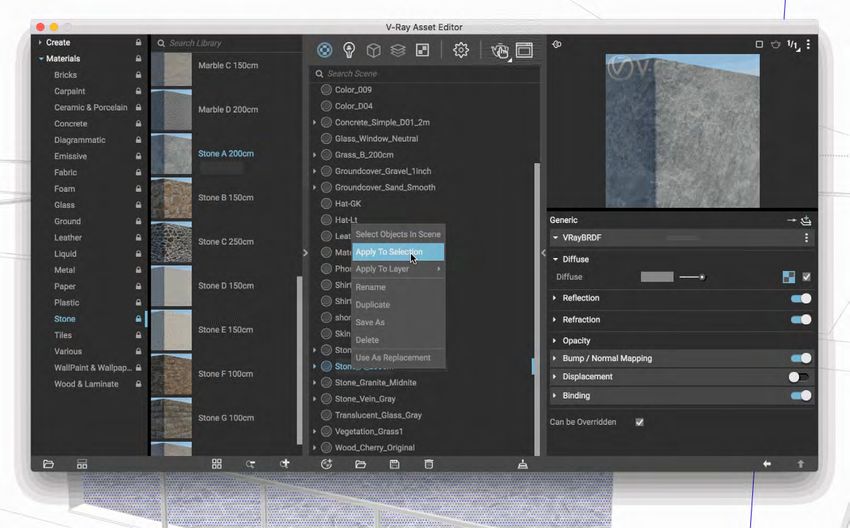Select the Concrete library category
Image resolution: width=850 pixels, height=528 pixels.
(x=70, y=124)
